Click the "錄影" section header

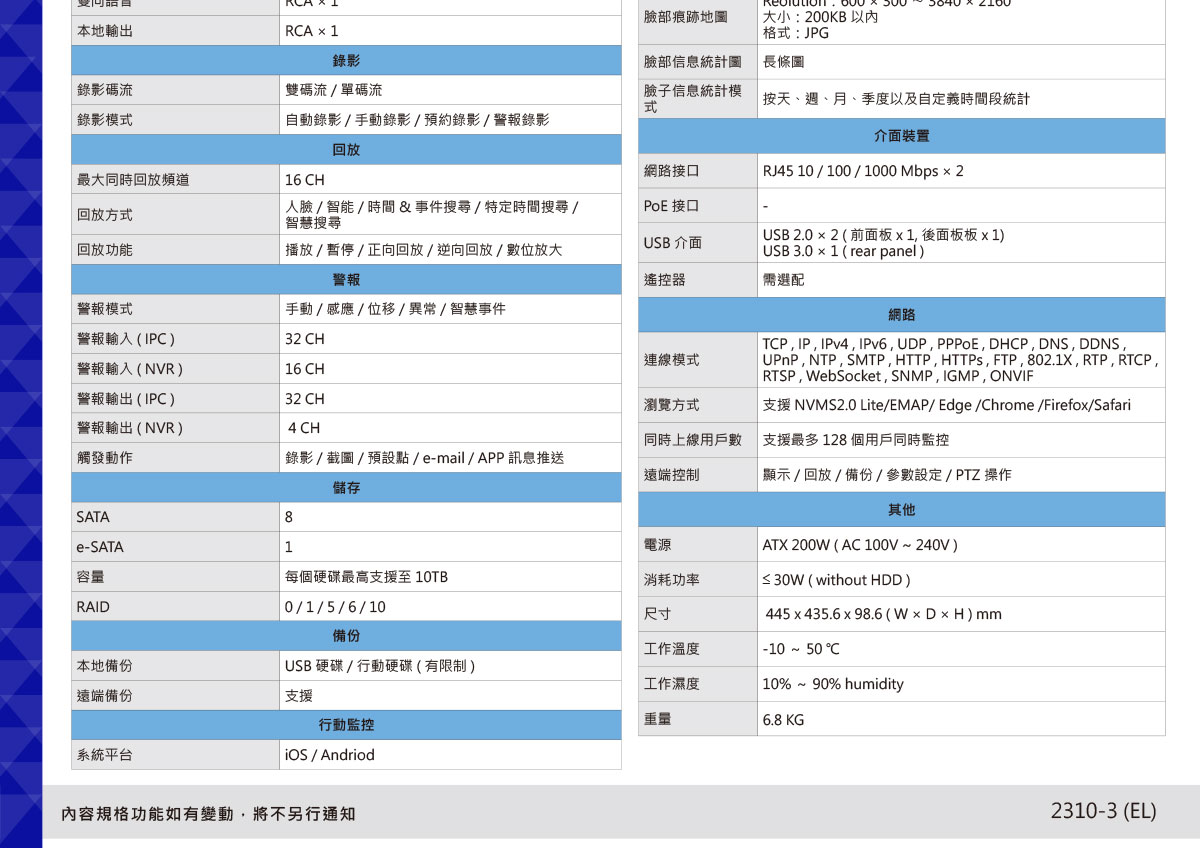click(346, 61)
